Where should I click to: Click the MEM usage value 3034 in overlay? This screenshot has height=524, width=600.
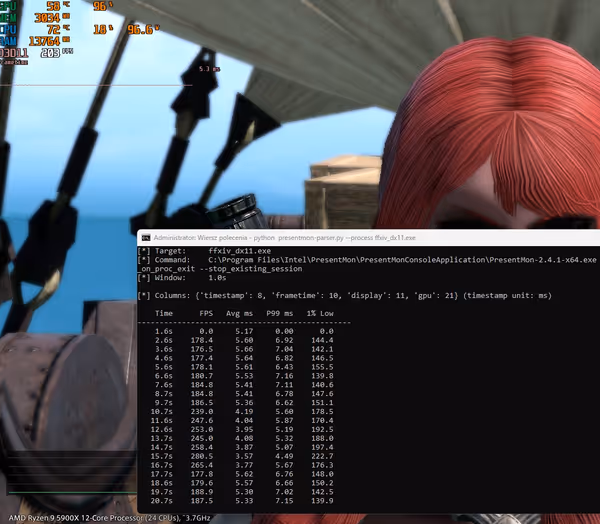click(47, 18)
